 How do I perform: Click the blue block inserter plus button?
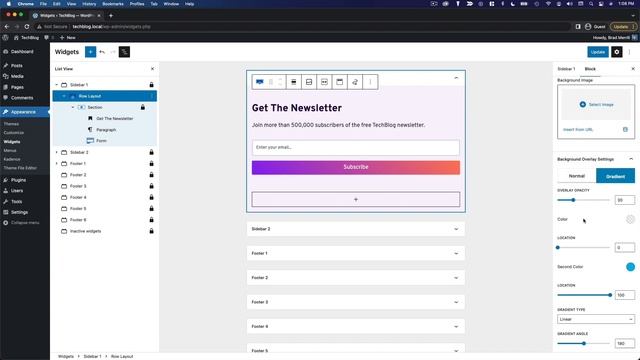tap(91, 52)
